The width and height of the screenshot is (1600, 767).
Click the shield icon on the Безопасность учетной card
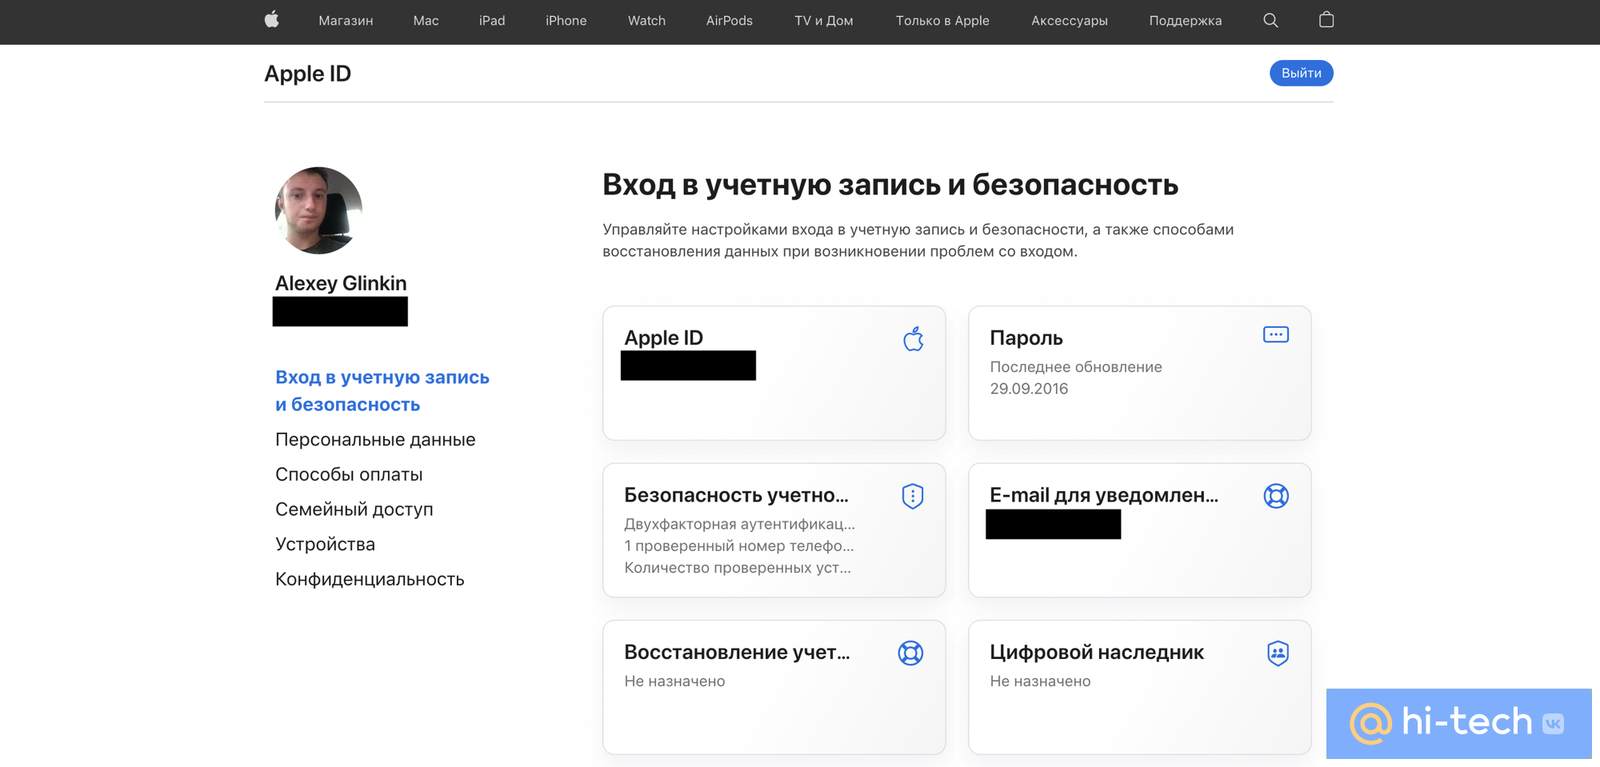tap(912, 496)
